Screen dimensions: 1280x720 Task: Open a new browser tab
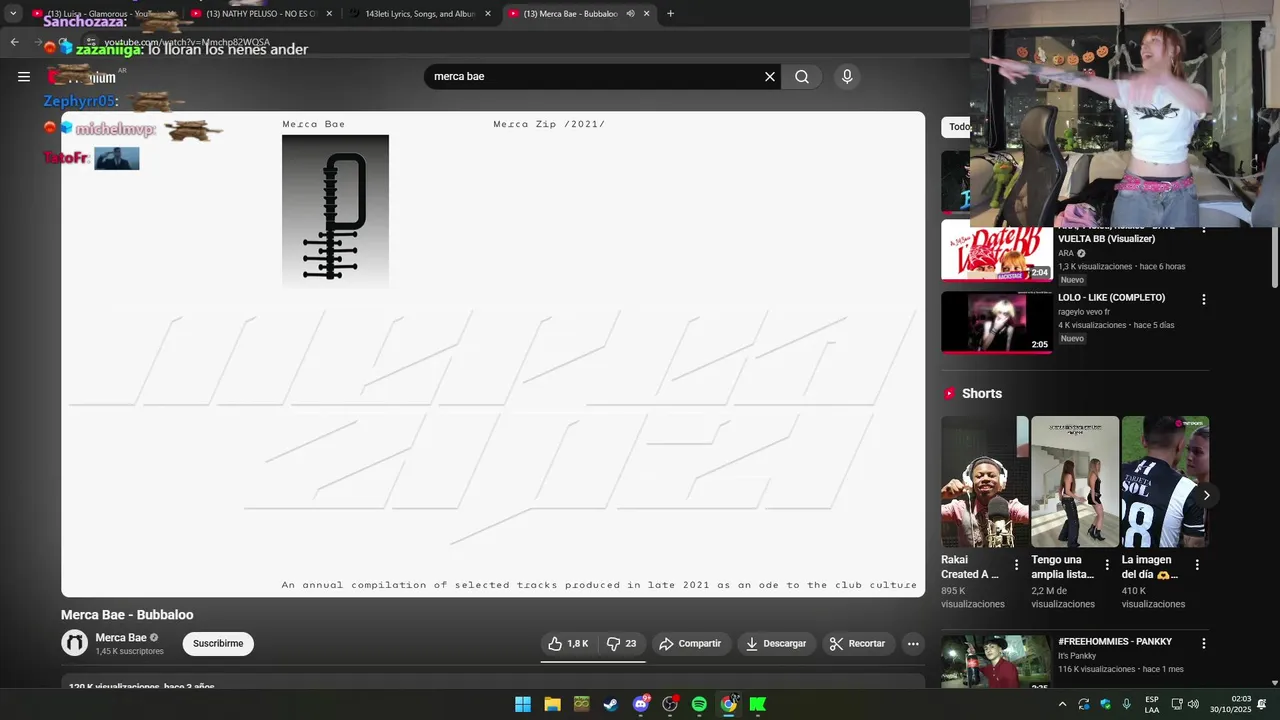click(670, 14)
